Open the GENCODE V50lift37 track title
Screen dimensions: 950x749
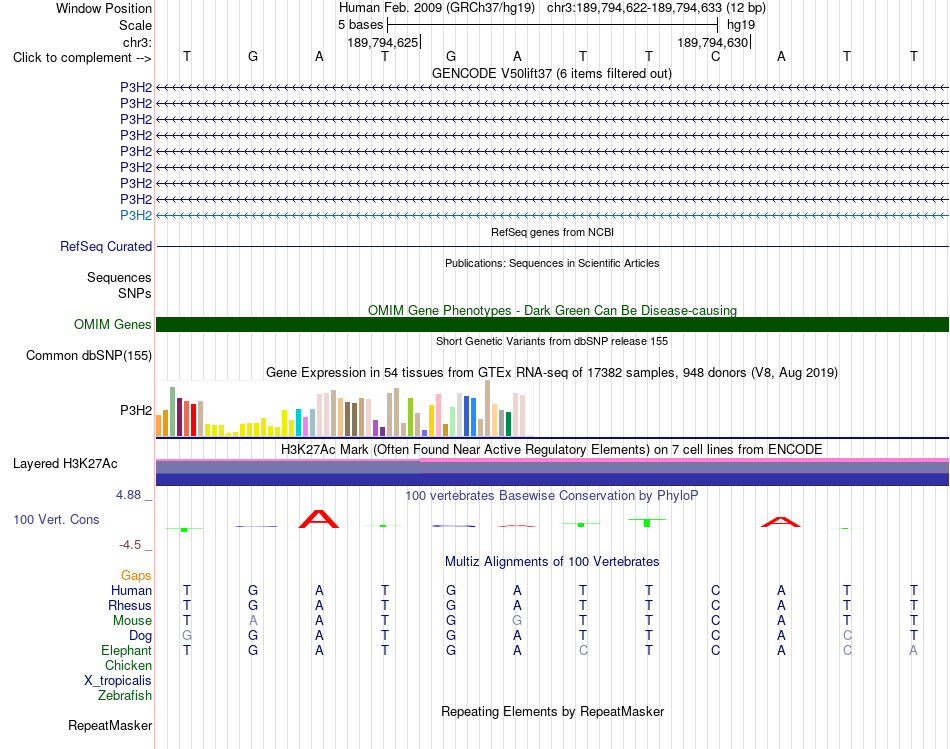551,73
